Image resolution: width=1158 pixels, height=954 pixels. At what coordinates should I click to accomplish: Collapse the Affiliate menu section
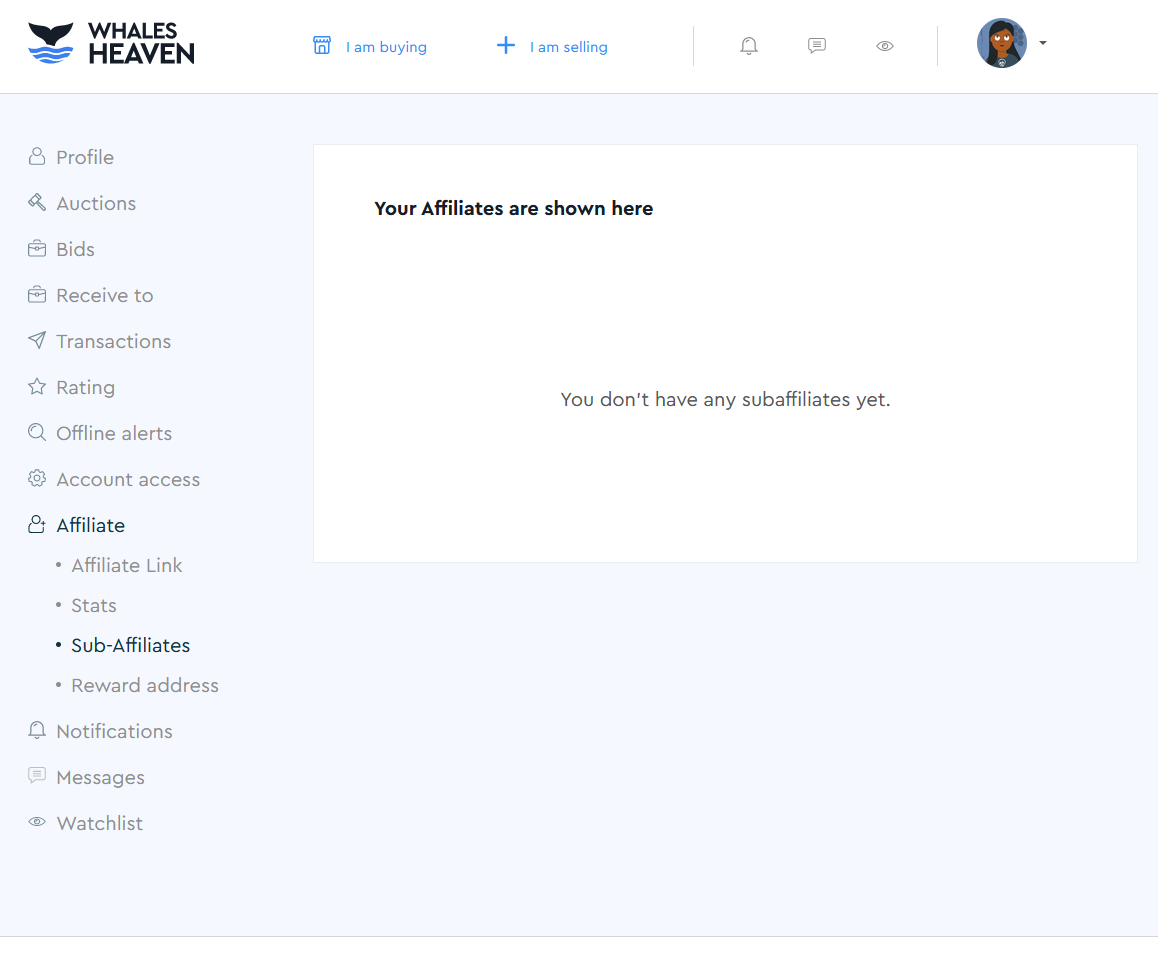click(x=91, y=525)
